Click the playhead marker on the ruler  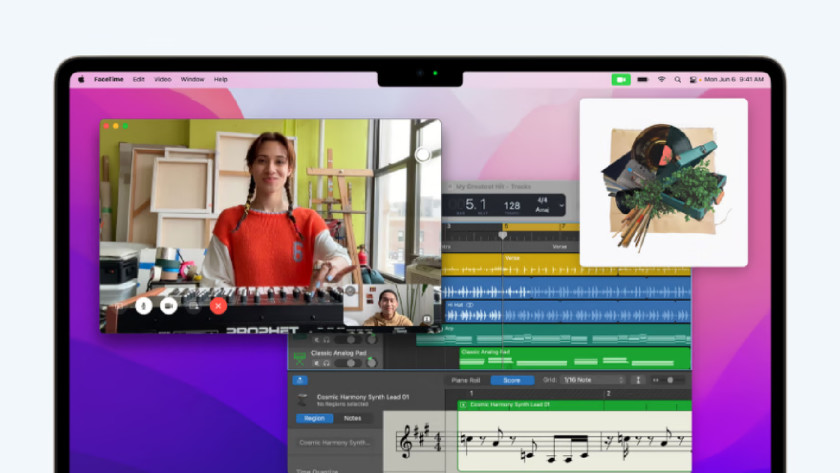tap(502, 235)
